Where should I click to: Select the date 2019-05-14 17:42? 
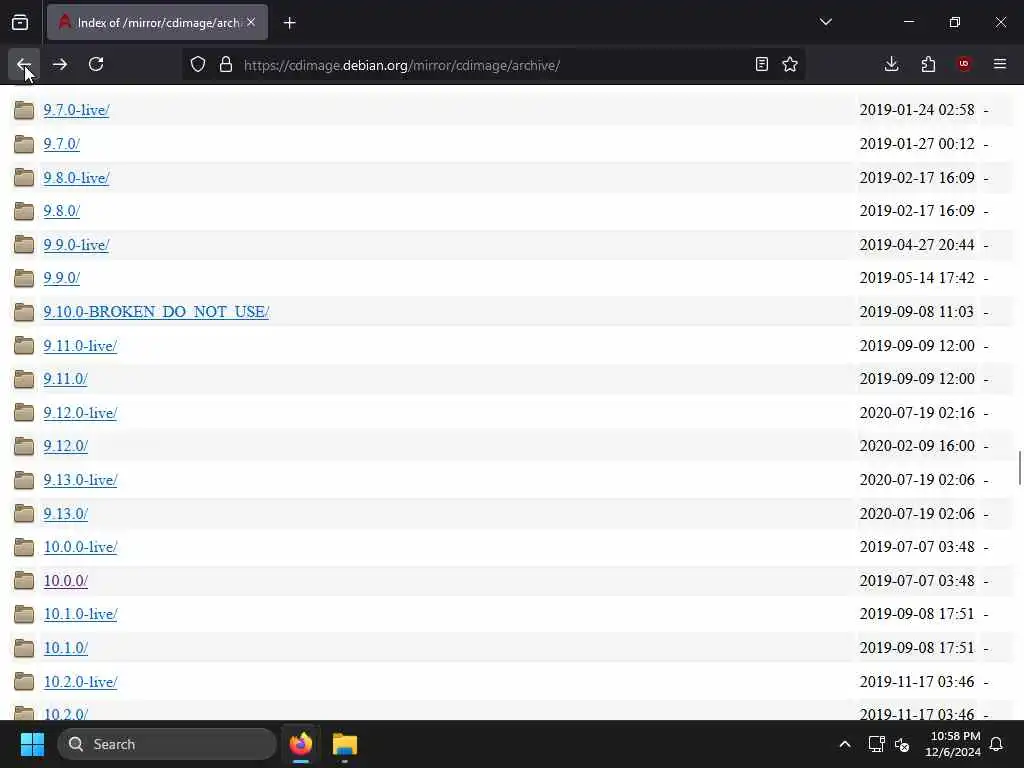pyautogui.click(x=917, y=278)
